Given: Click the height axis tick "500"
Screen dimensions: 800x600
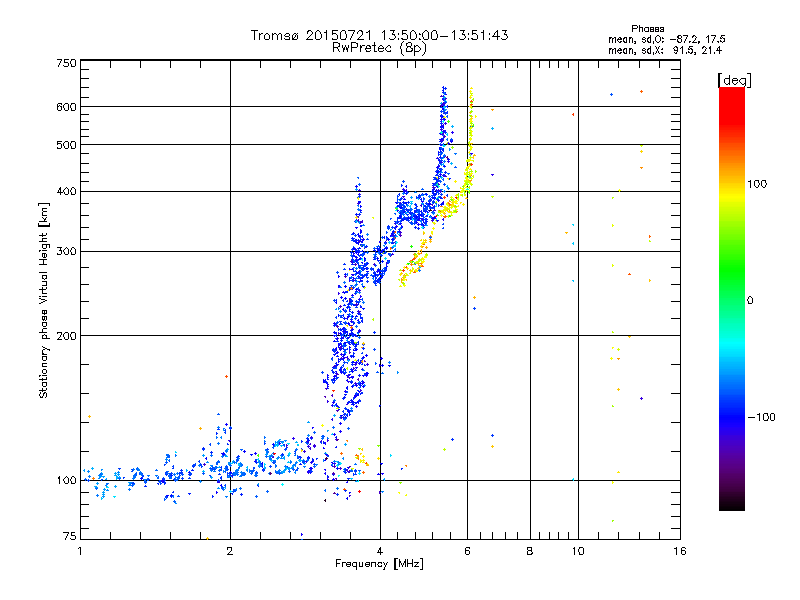Looking at the screenshot, I should 66,145.
